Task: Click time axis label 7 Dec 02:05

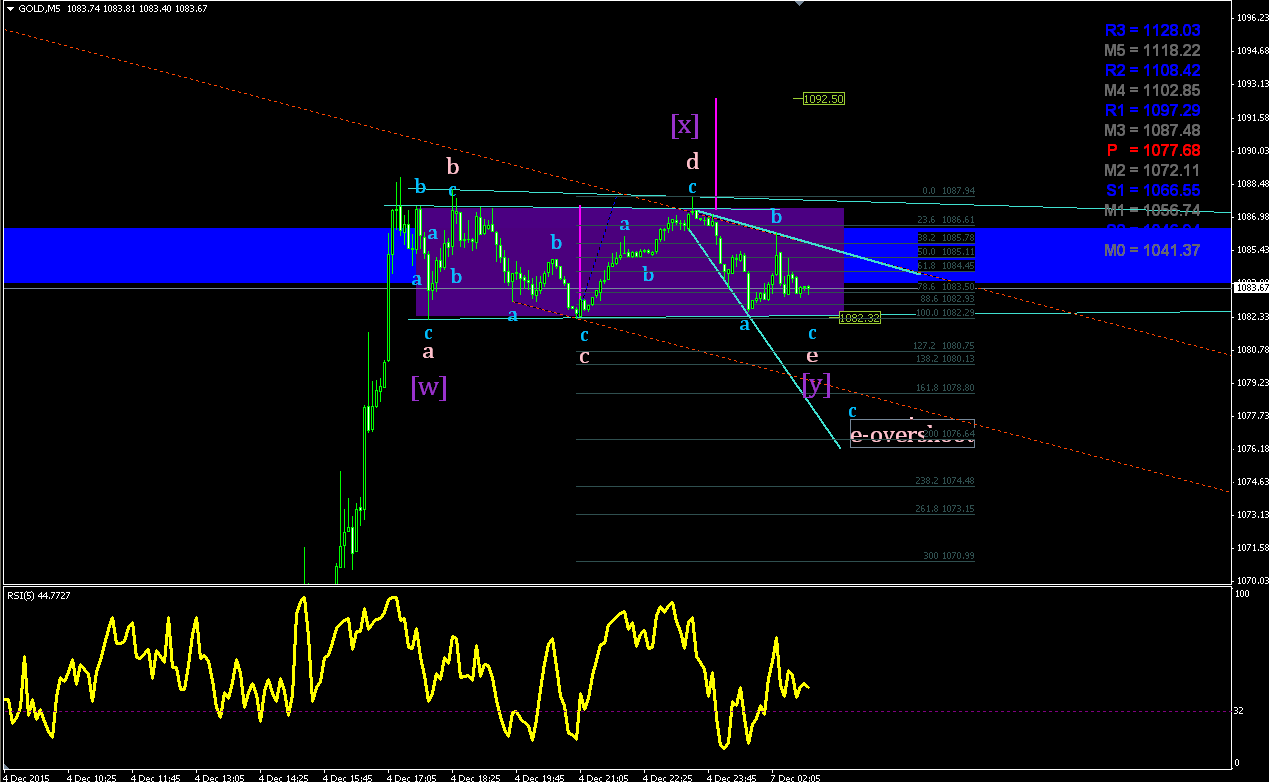Action: click(795, 776)
